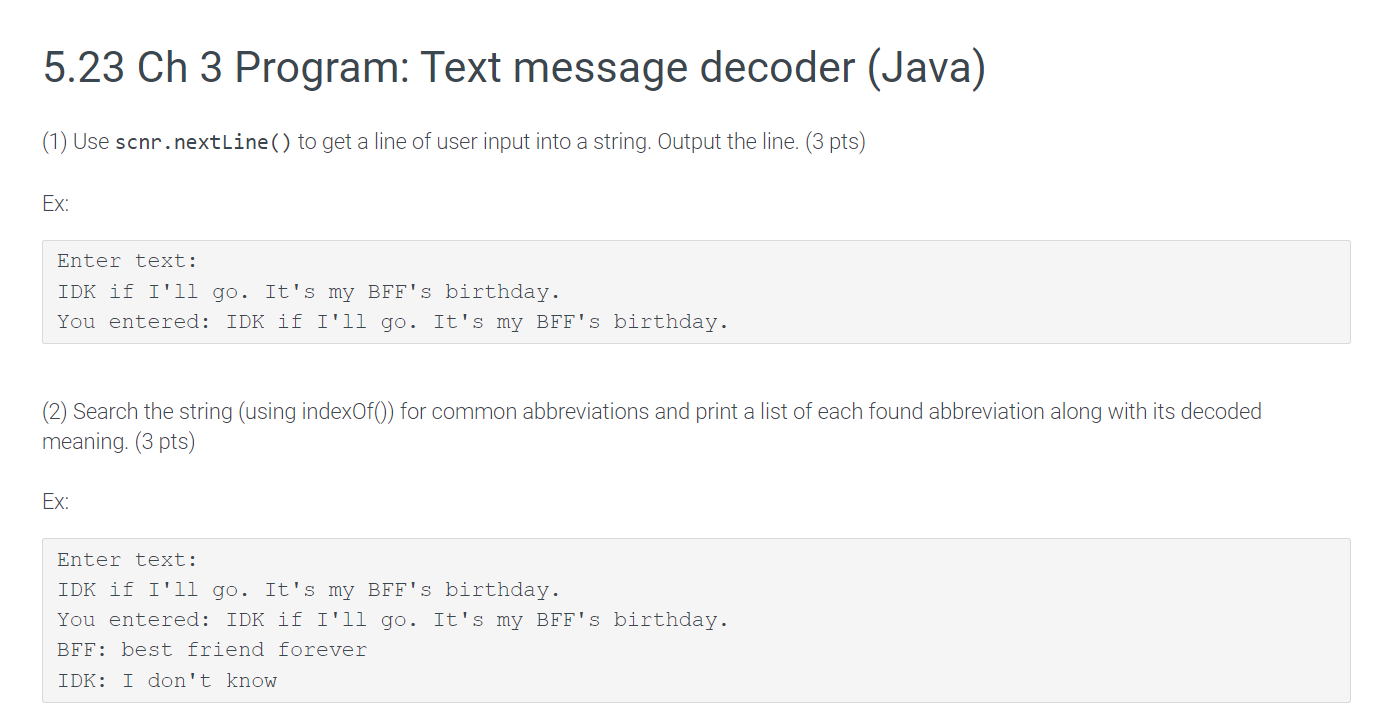Click the "(3 pts)" text in step one
This screenshot has height=712, width=1387.
[x=835, y=142]
